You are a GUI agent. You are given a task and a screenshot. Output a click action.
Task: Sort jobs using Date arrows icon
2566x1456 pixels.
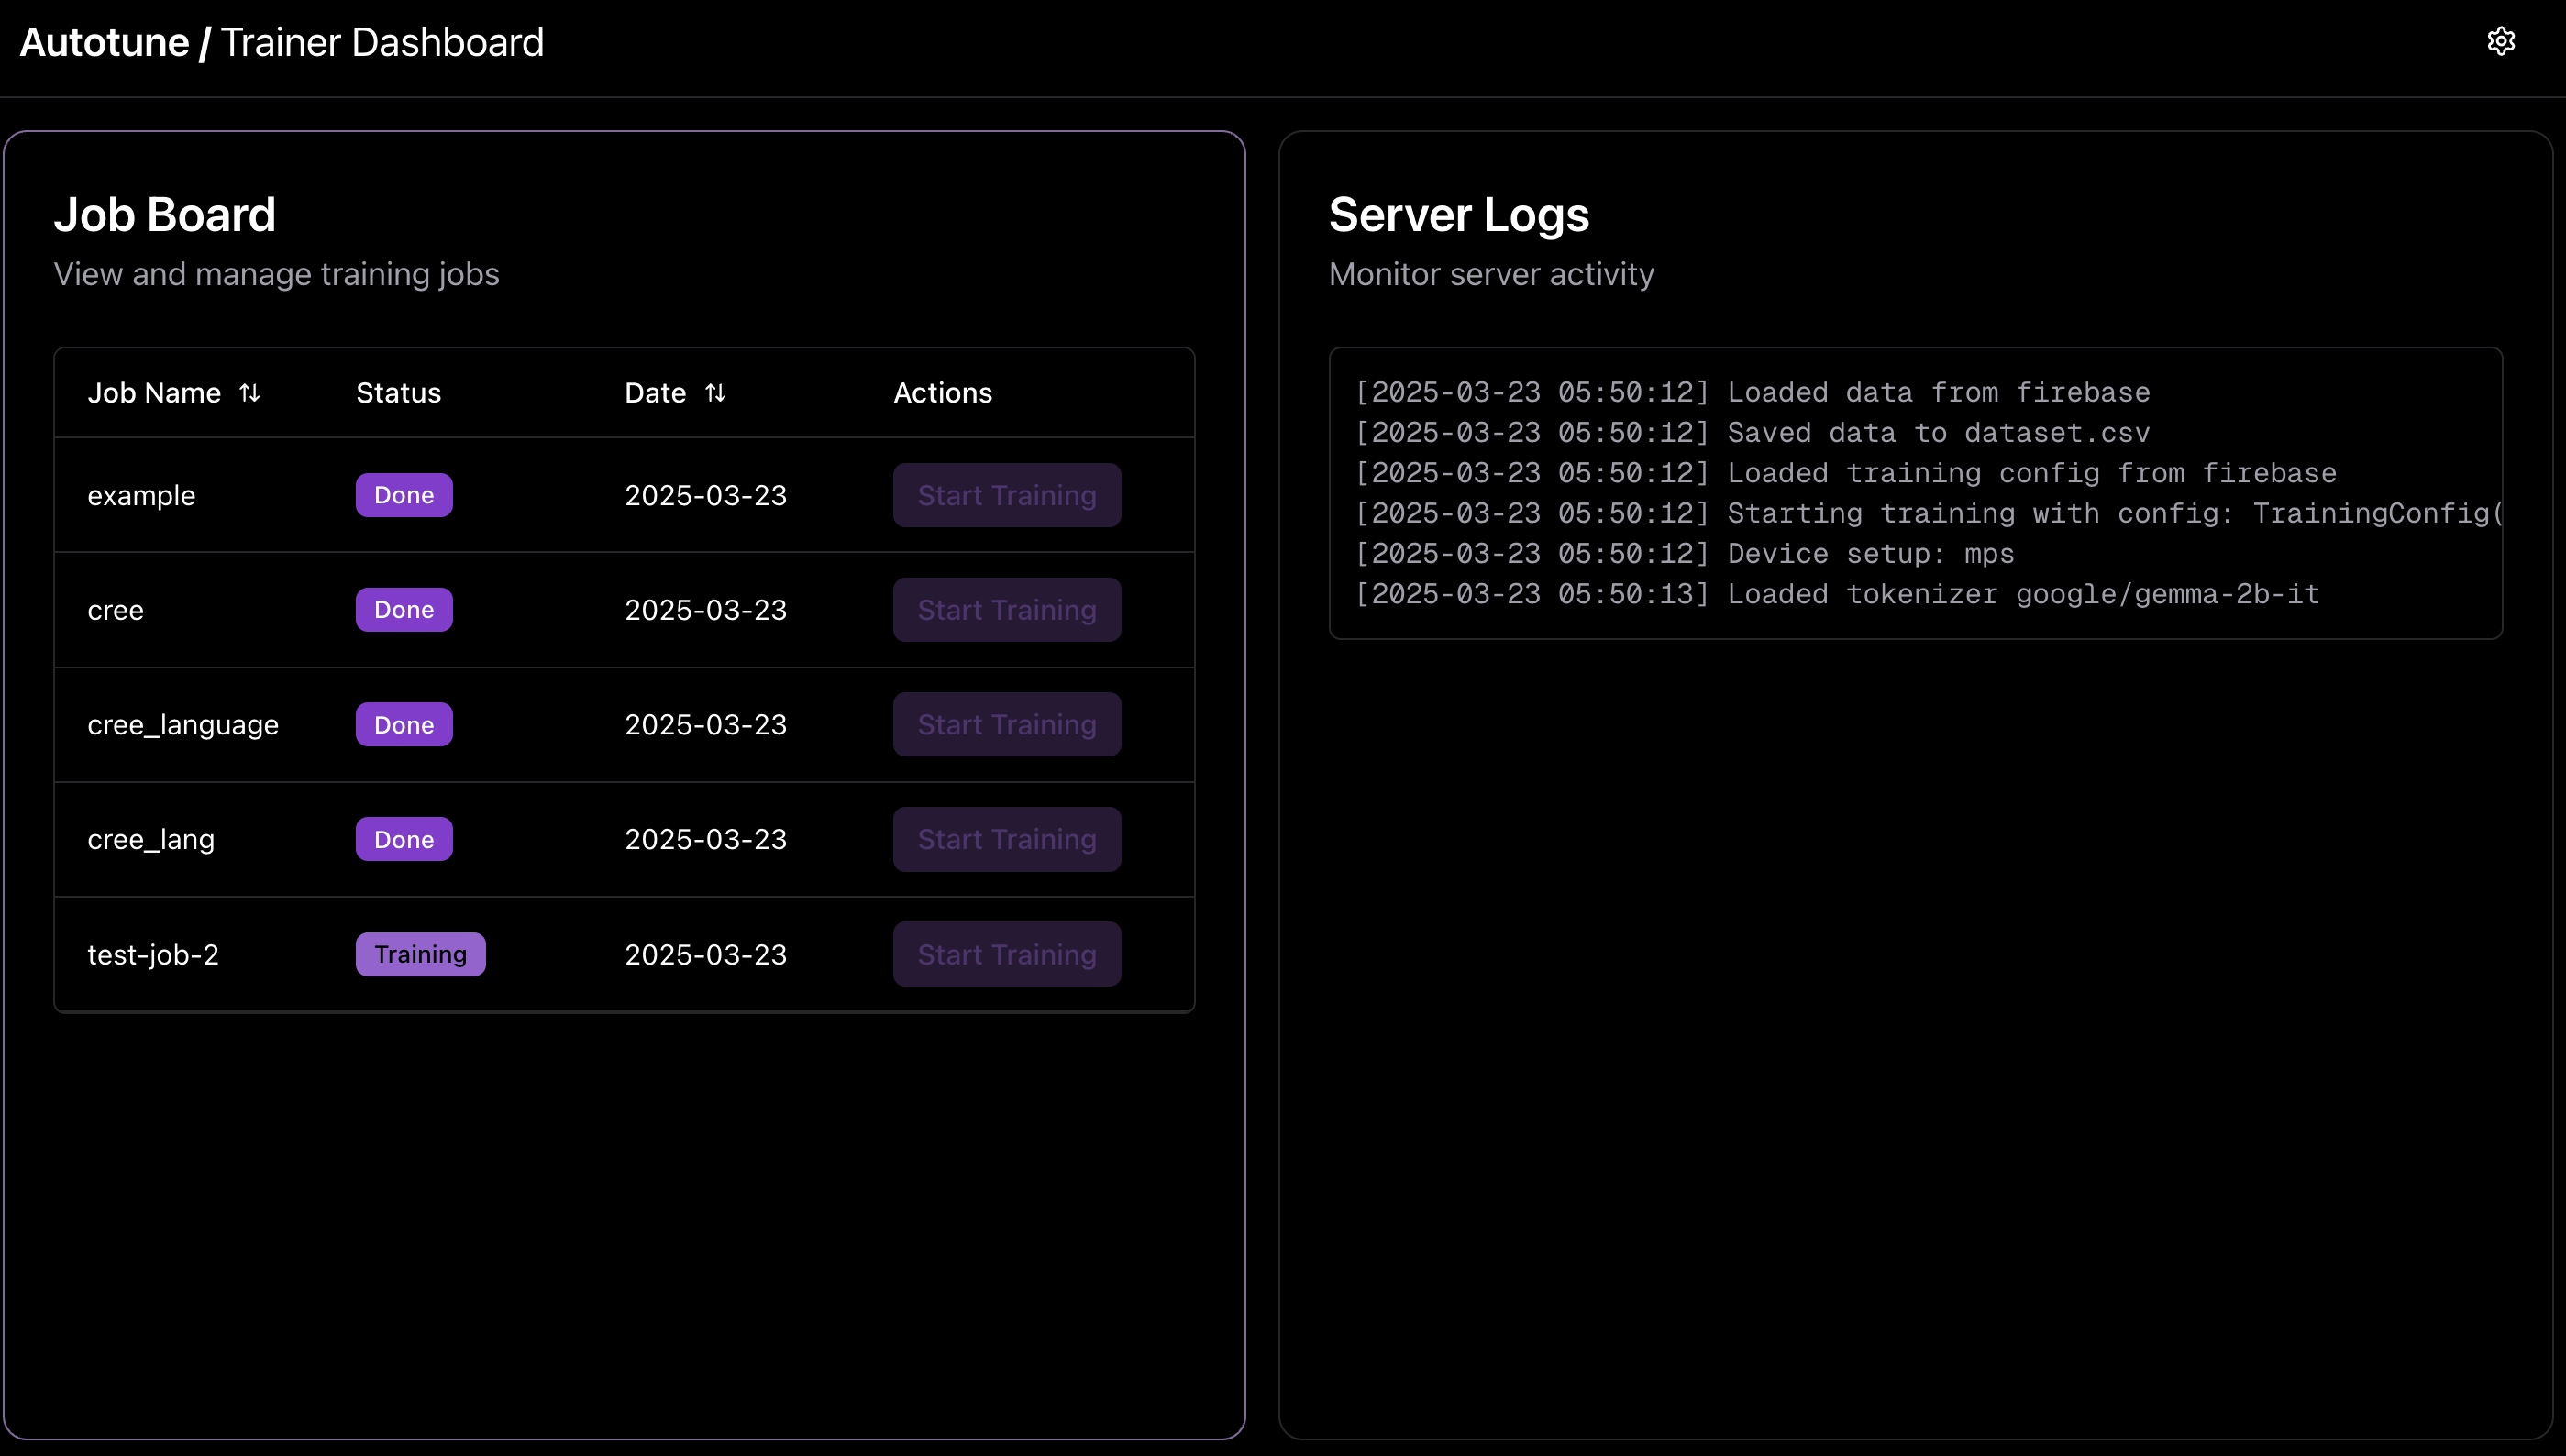point(715,393)
